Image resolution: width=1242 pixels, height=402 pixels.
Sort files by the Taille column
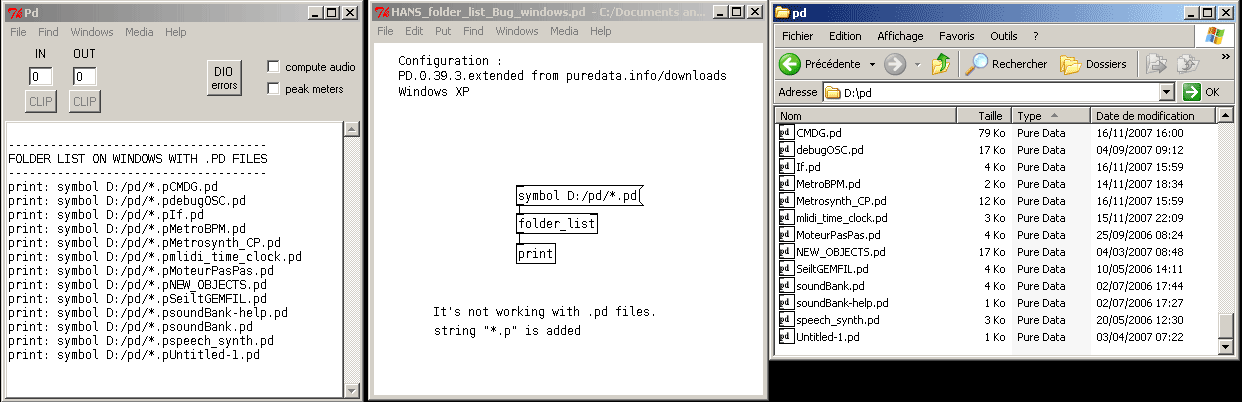click(984, 115)
